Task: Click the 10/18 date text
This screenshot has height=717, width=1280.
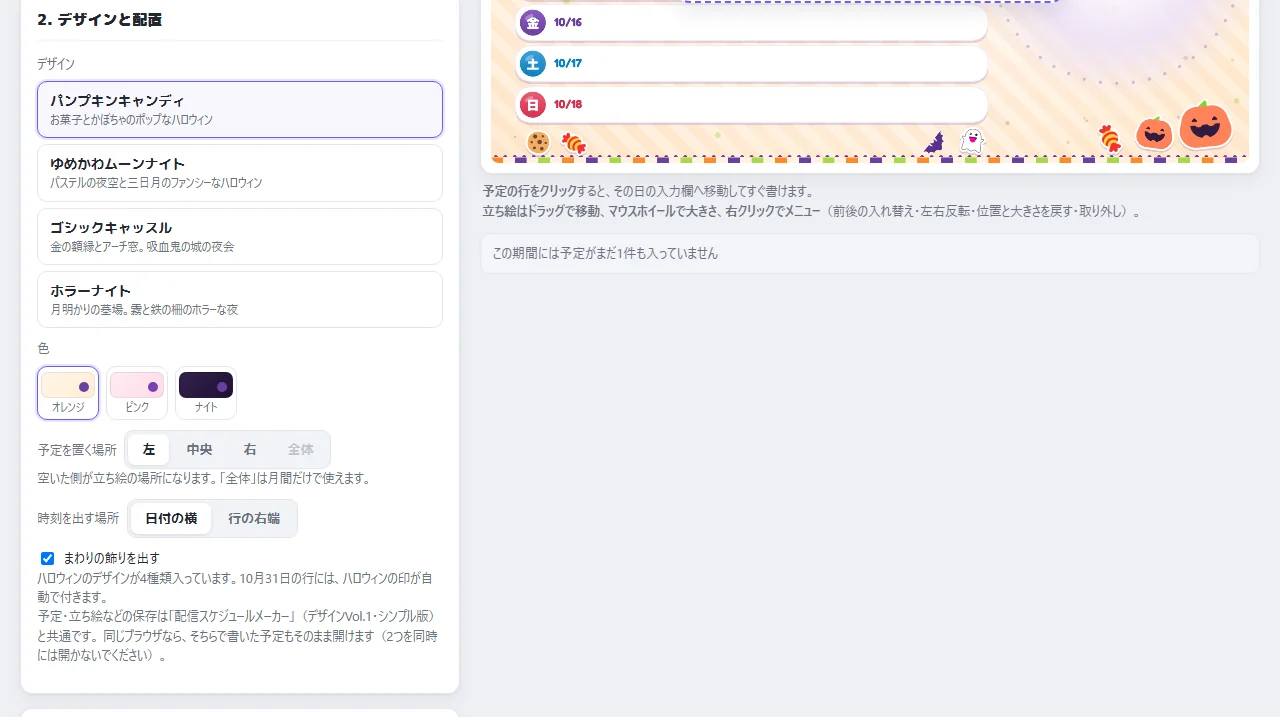Action: coord(568,104)
